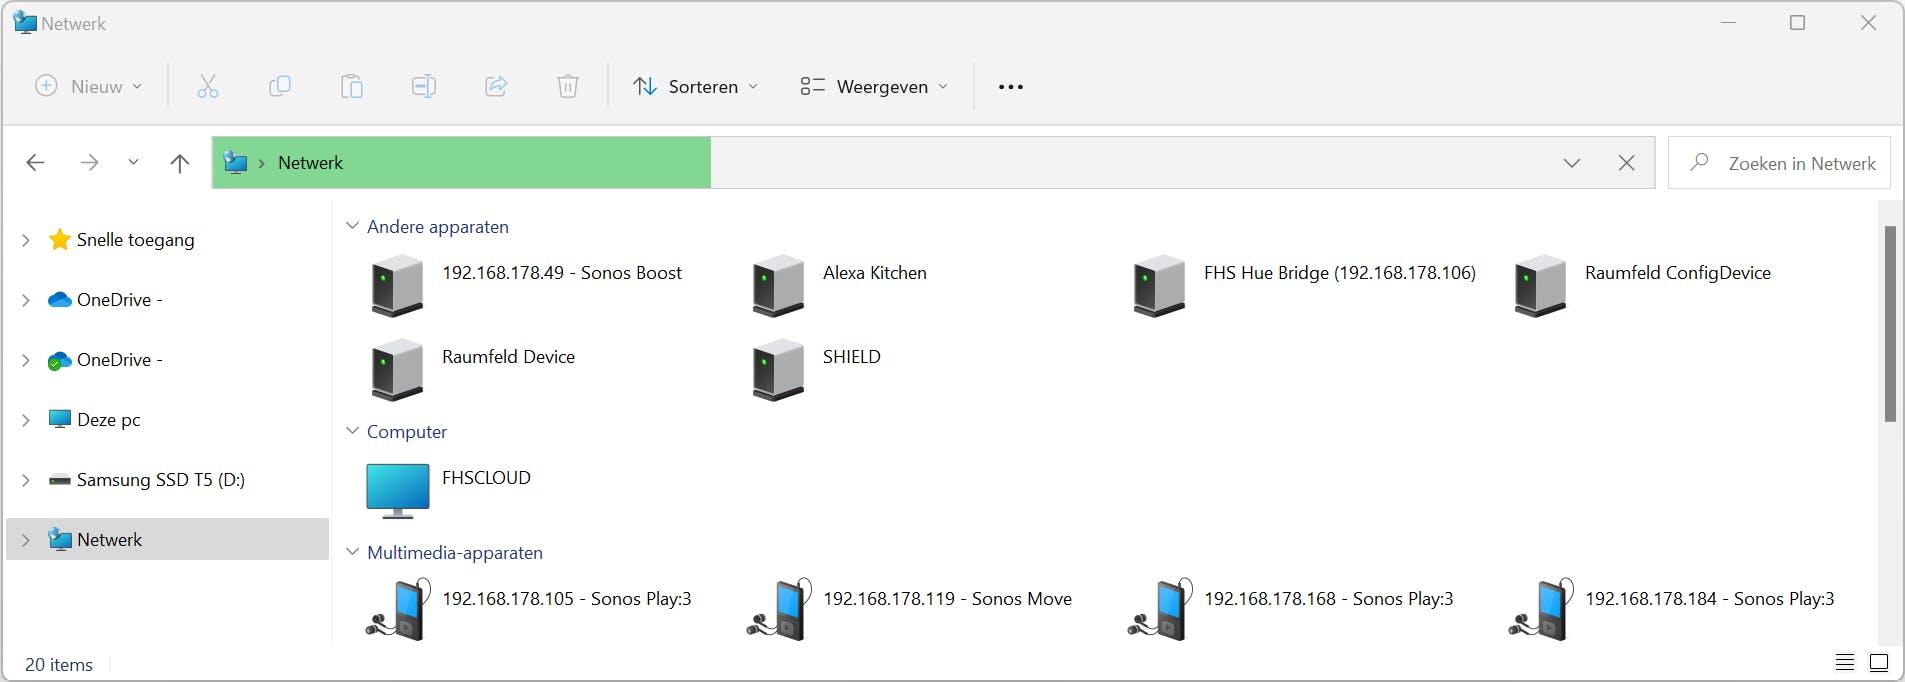The height and width of the screenshot is (682, 1905).
Task: Open address bar history dropdown chevron
Action: pos(1572,163)
